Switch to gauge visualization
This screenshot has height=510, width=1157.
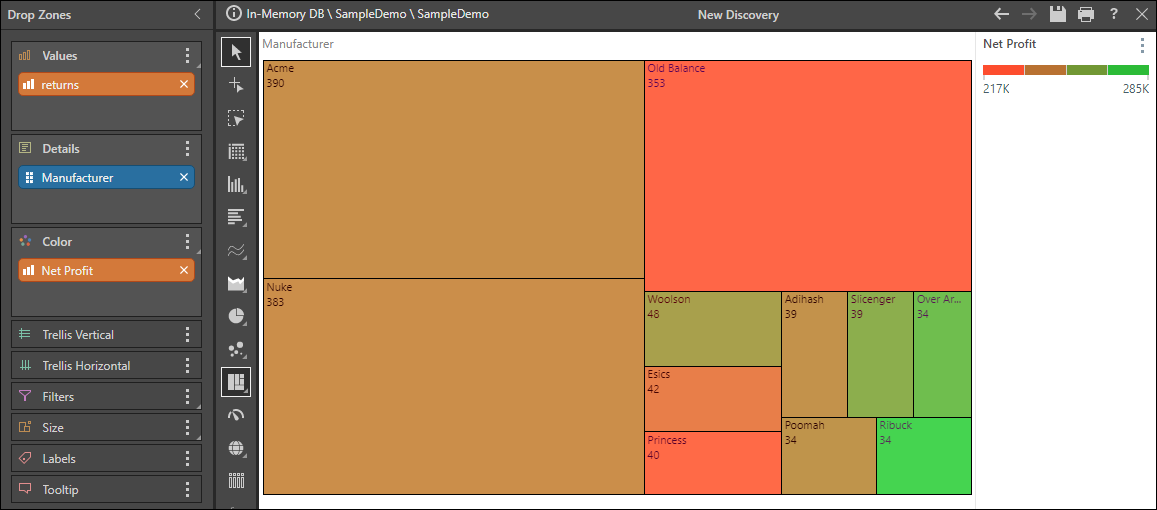(x=236, y=415)
